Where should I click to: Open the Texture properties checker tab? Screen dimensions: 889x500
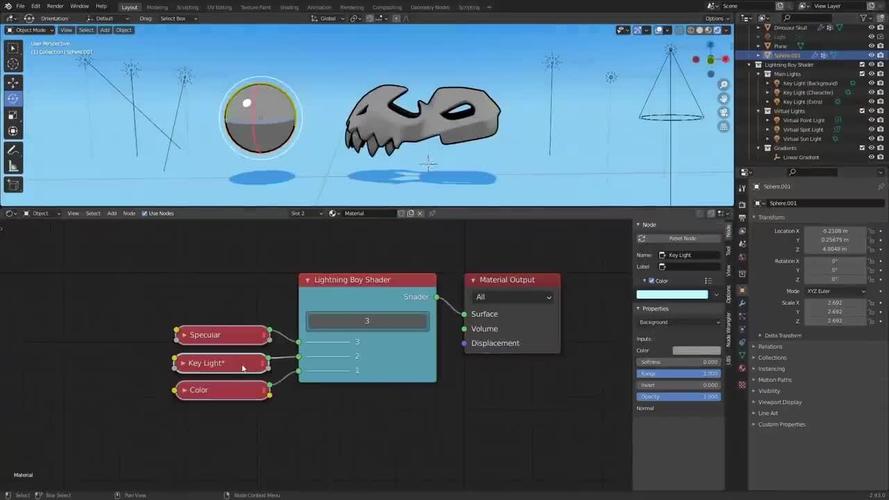point(742,385)
